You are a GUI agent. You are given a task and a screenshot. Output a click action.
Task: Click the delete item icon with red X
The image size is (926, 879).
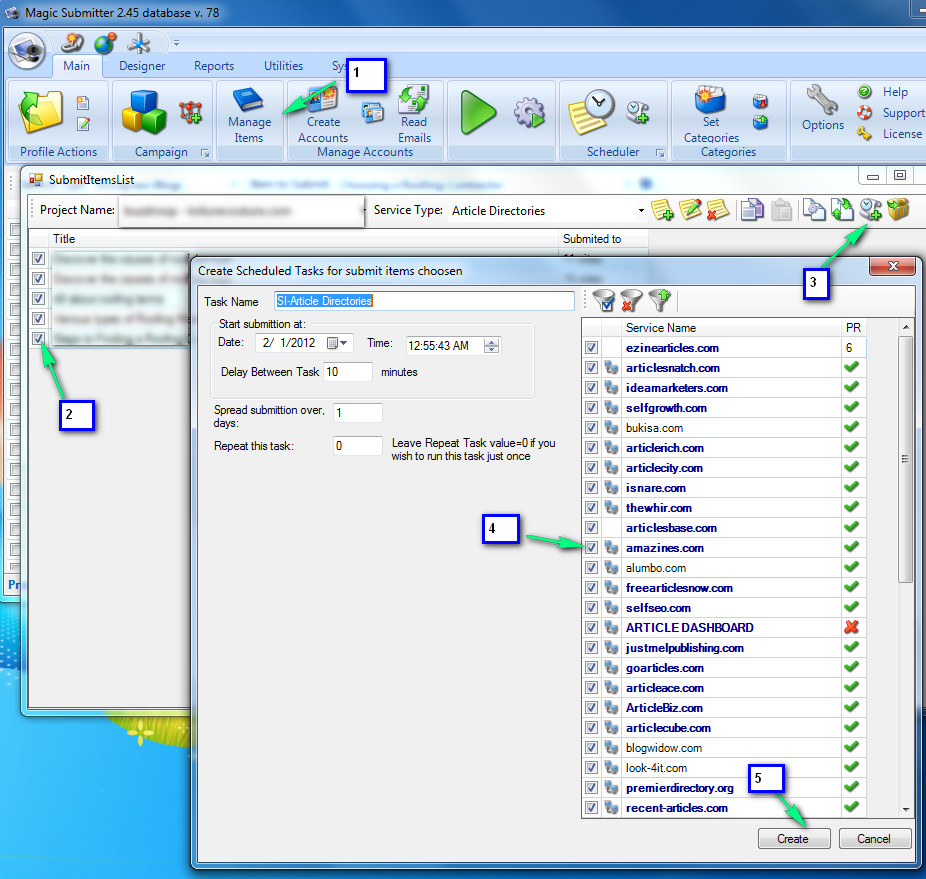(x=717, y=210)
